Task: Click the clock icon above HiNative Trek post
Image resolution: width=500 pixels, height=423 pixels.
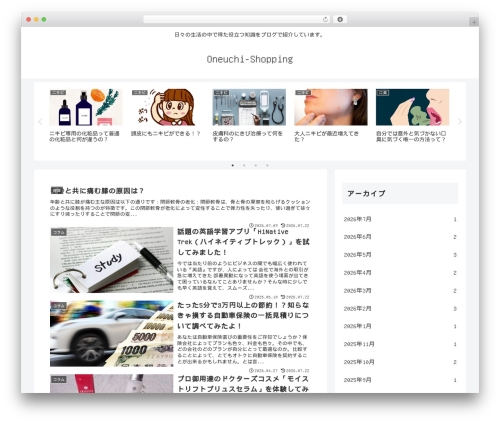Action: point(251,225)
